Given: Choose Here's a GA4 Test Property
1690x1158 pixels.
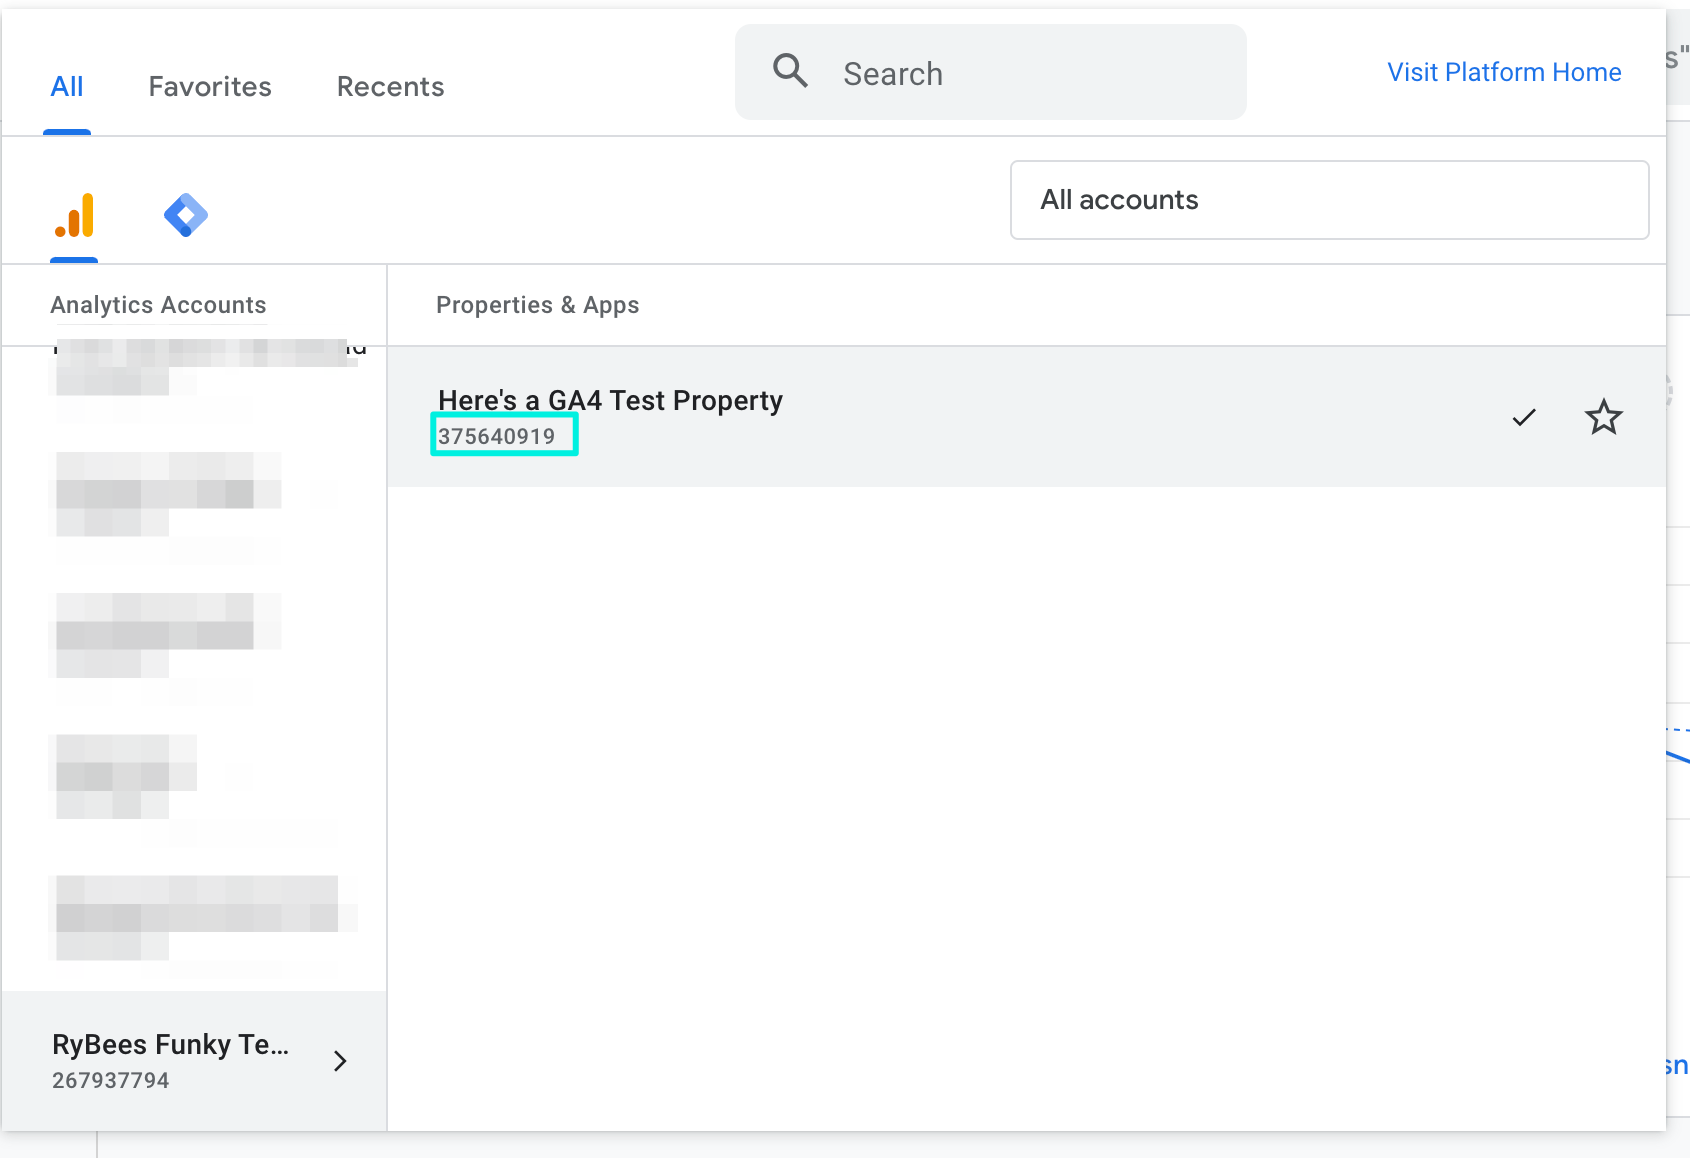Looking at the screenshot, I should click(x=610, y=400).
